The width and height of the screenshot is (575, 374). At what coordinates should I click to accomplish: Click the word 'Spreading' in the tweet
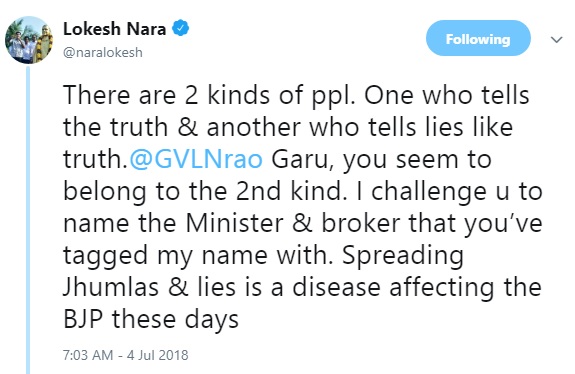click(x=403, y=256)
